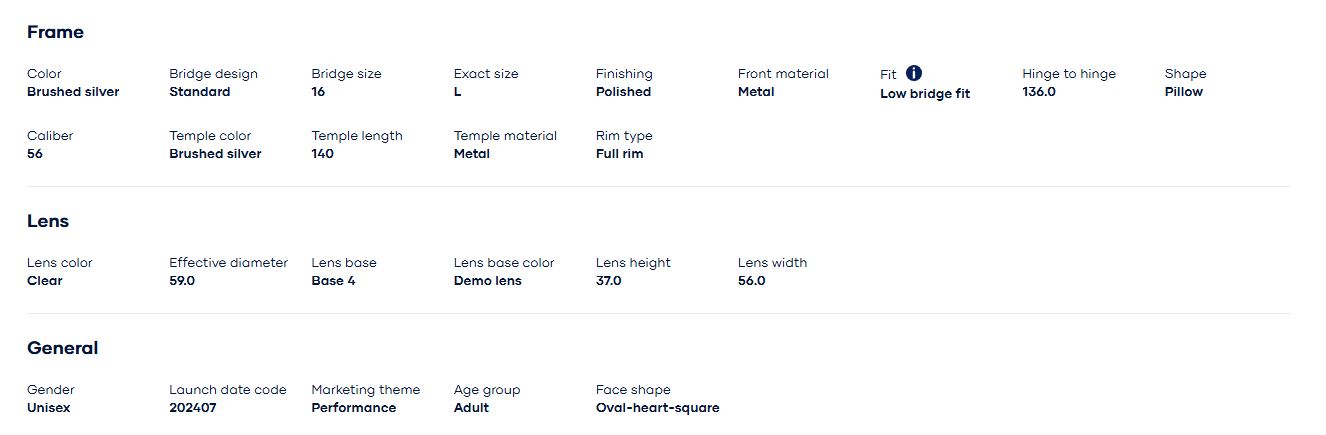
Task: Click the Fit info icon
Action: pyautogui.click(x=914, y=73)
